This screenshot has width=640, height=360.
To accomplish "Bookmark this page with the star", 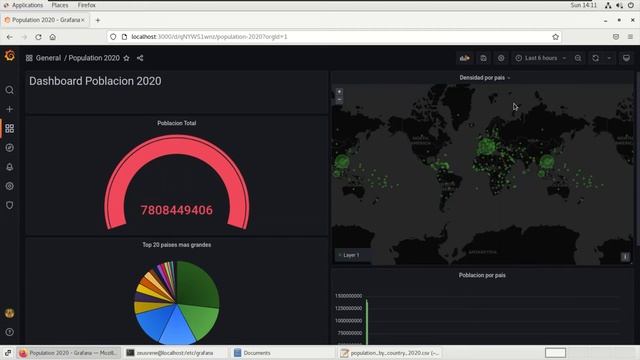I will point(556,37).
